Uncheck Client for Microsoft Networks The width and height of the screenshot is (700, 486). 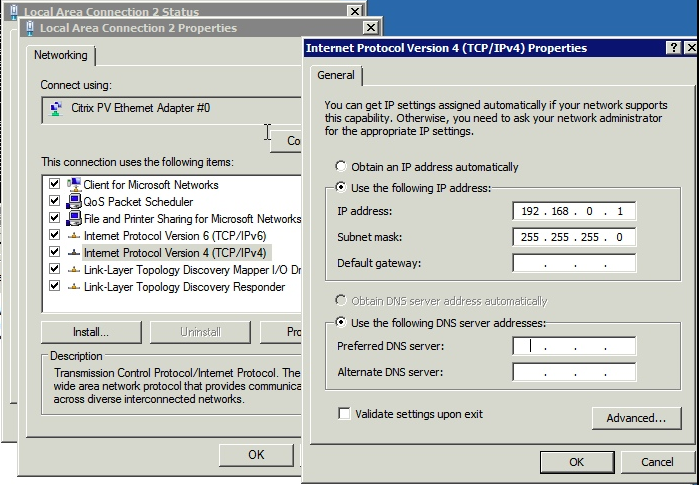tap(54, 183)
